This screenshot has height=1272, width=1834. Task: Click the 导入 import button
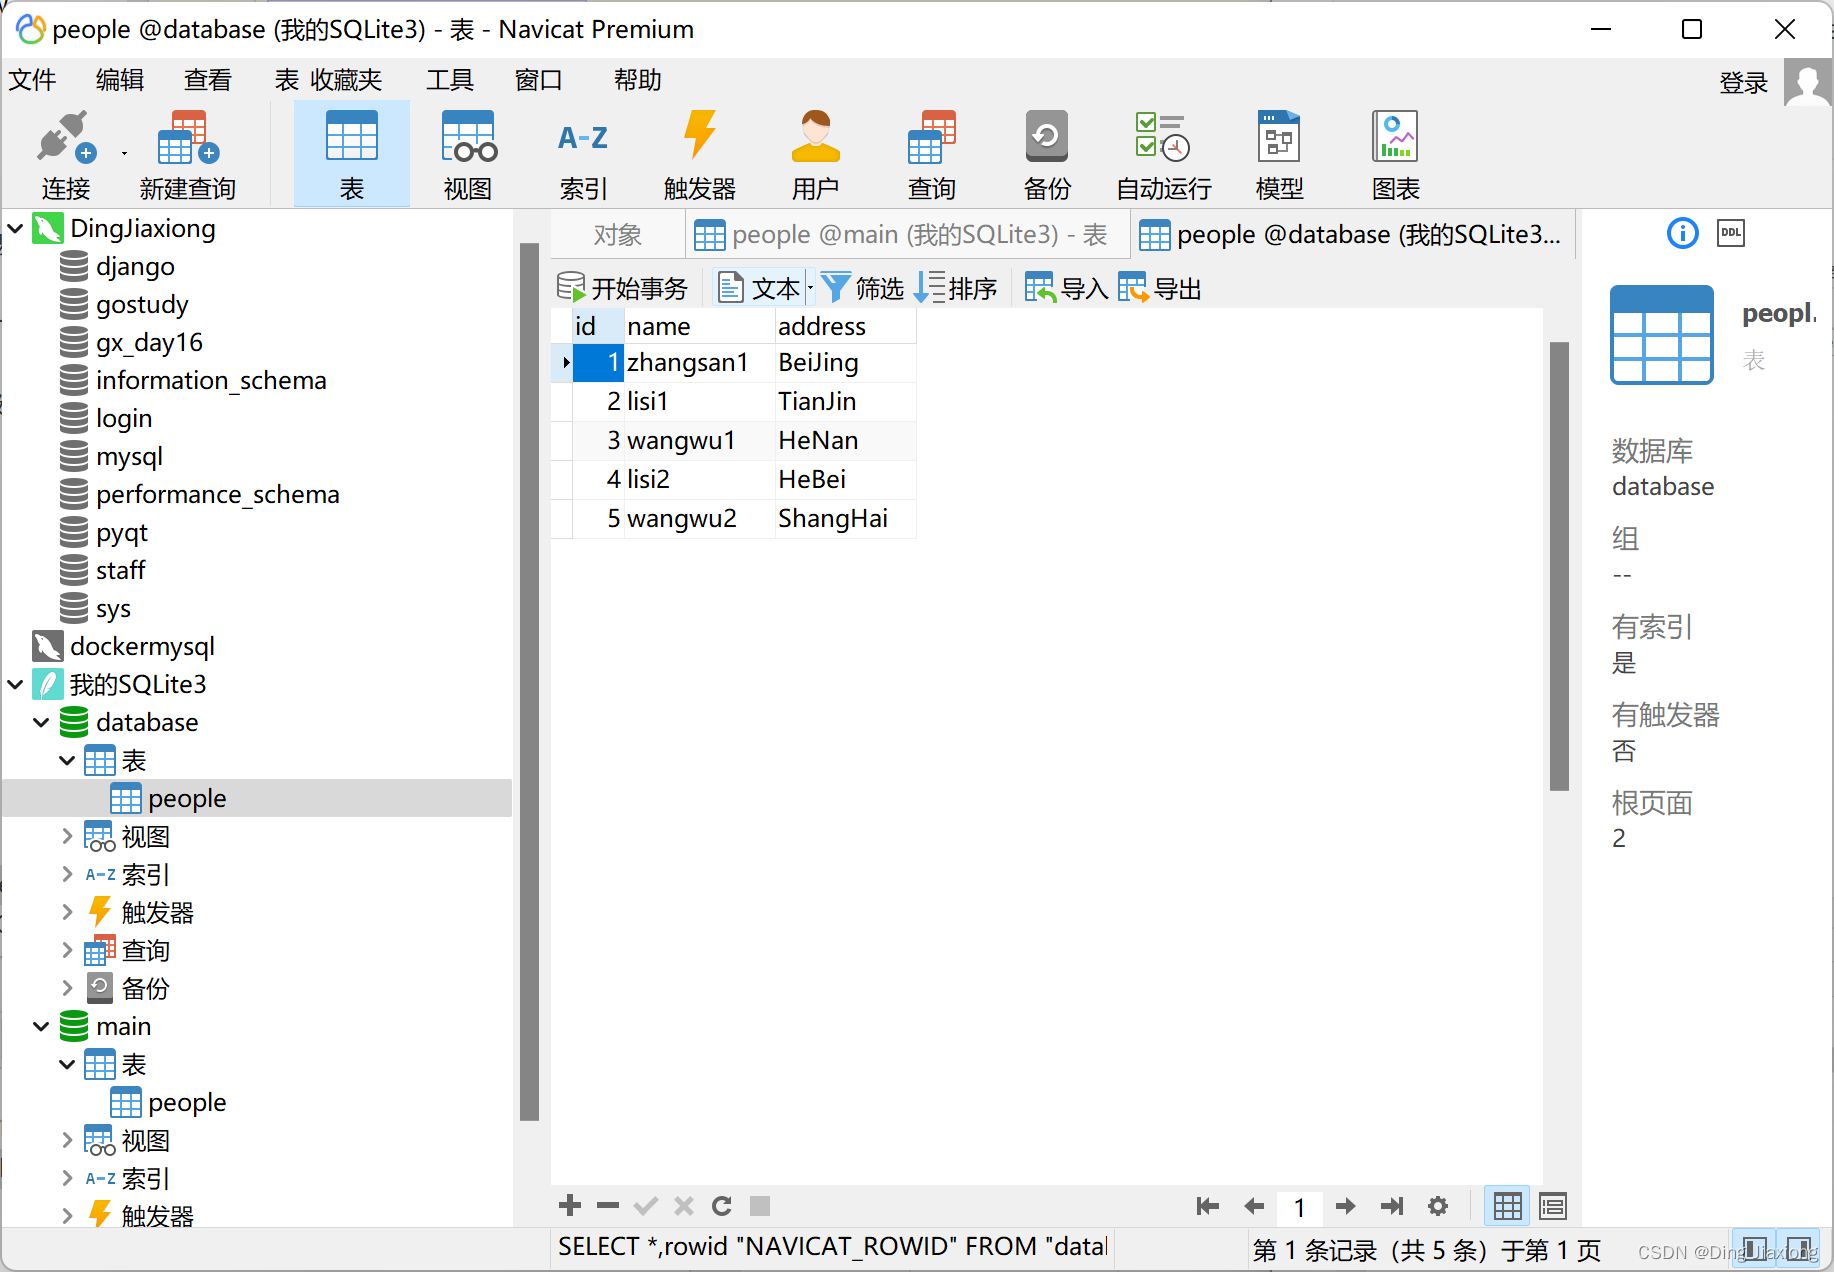point(1066,288)
